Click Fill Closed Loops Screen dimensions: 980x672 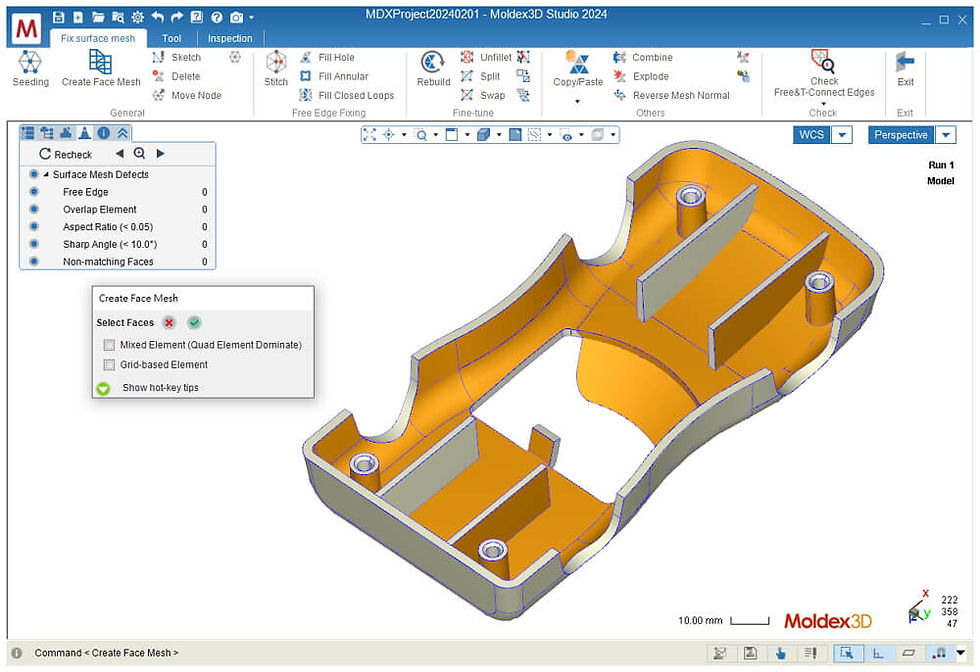coord(347,95)
